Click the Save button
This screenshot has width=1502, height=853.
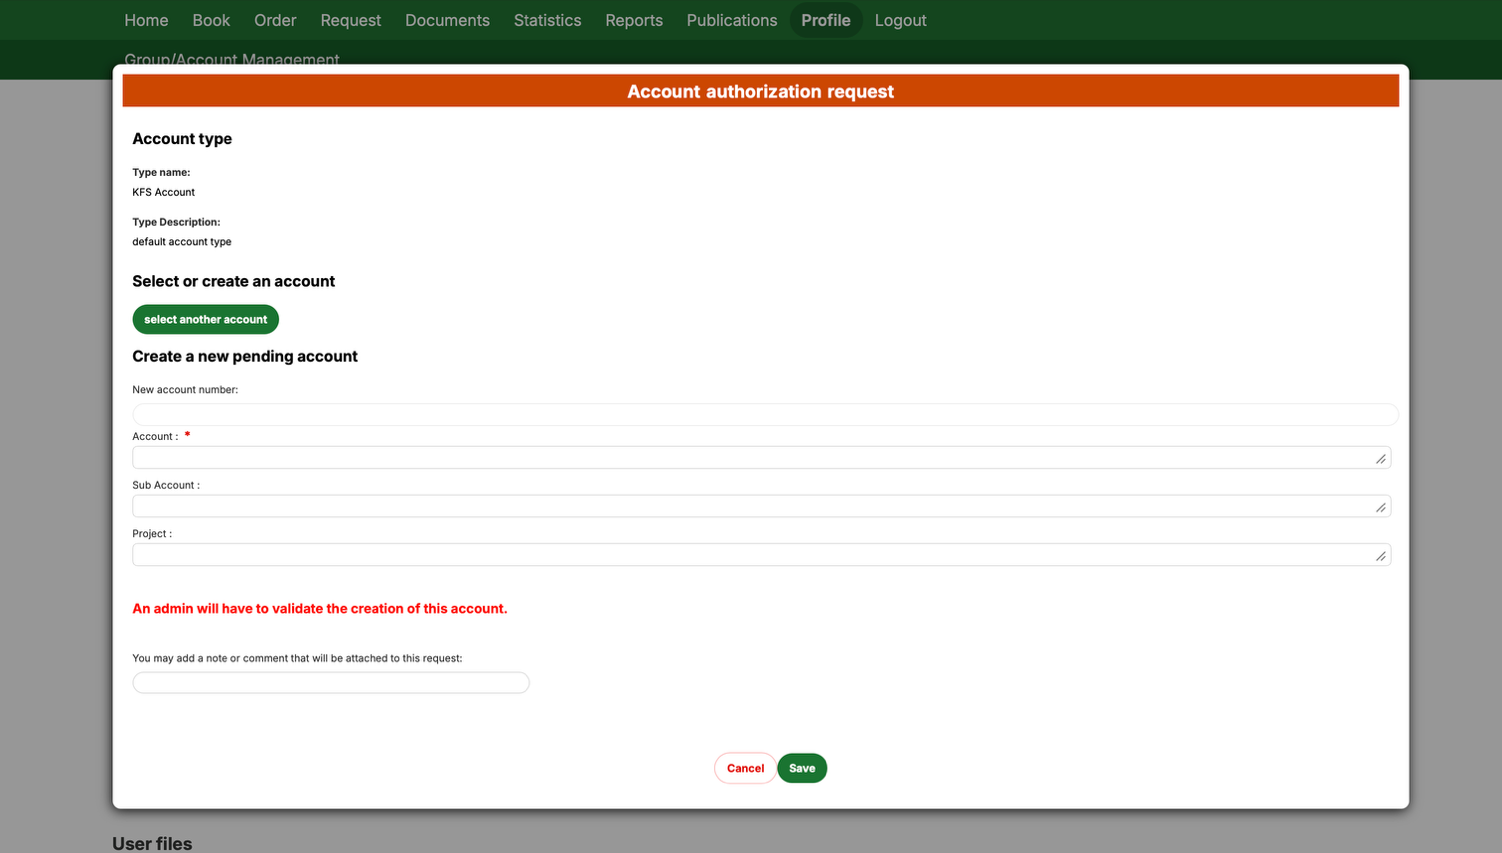[x=802, y=768]
